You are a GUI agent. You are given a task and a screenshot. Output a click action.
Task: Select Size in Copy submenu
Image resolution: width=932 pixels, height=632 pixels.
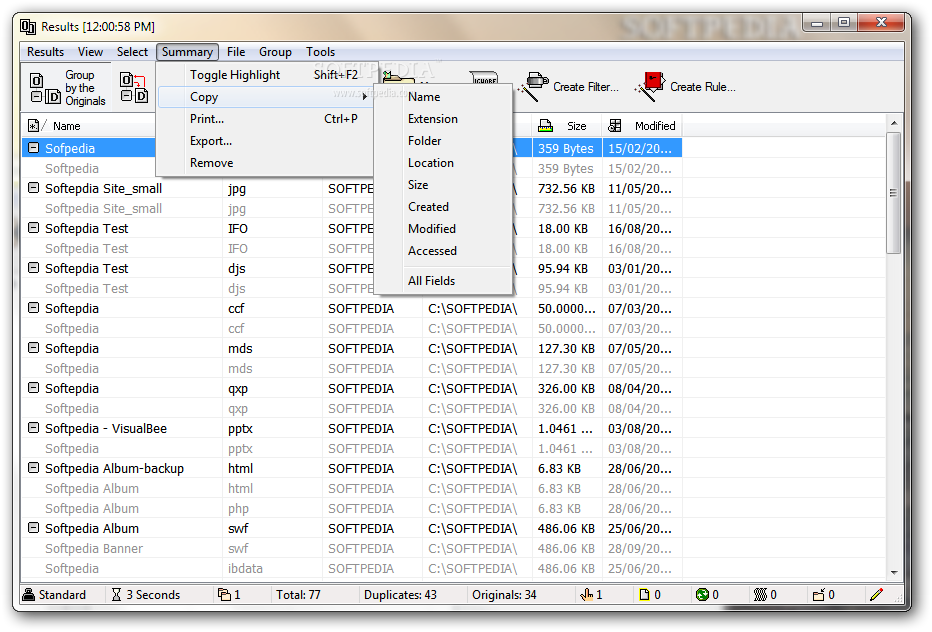[443, 185]
